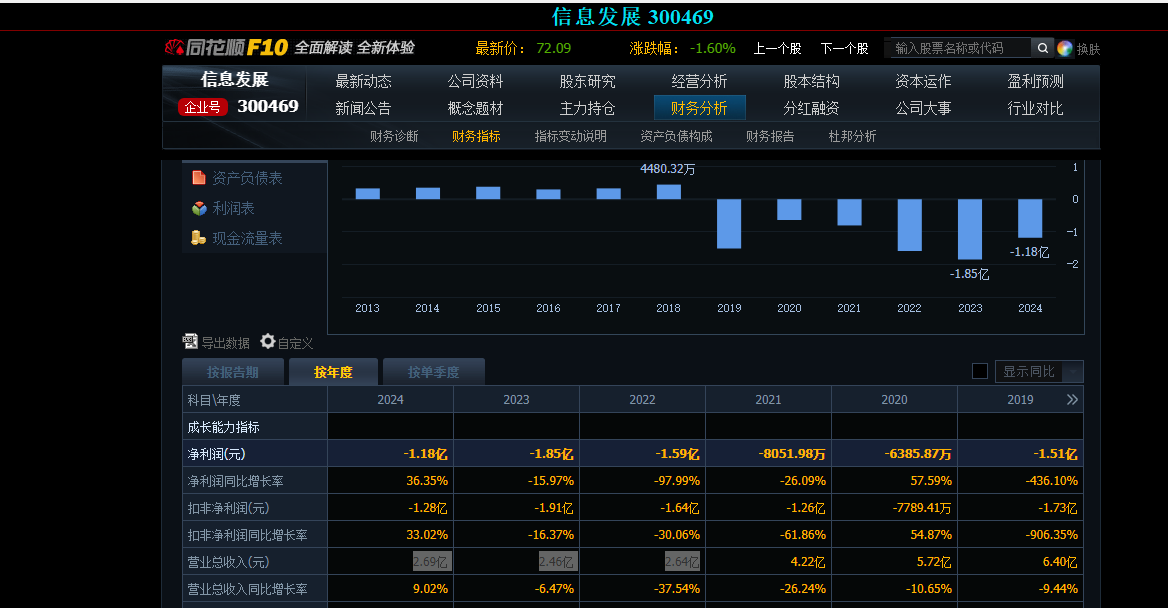Screen dimensions: 1168x608
Task: Click 导出数据 export link
Action: [226, 343]
